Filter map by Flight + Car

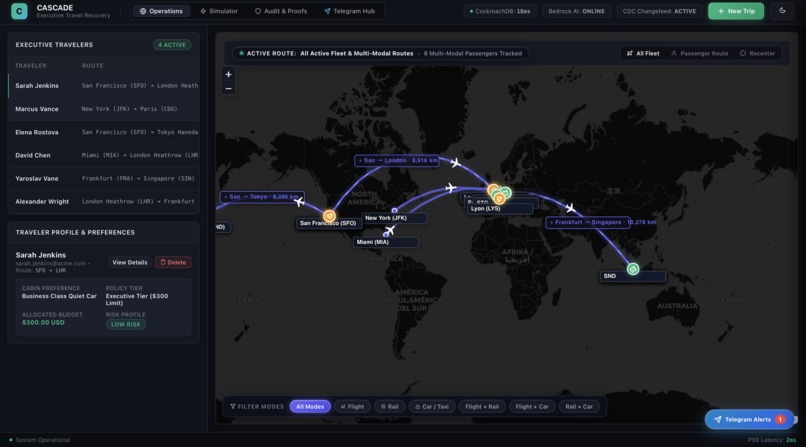tap(532, 406)
